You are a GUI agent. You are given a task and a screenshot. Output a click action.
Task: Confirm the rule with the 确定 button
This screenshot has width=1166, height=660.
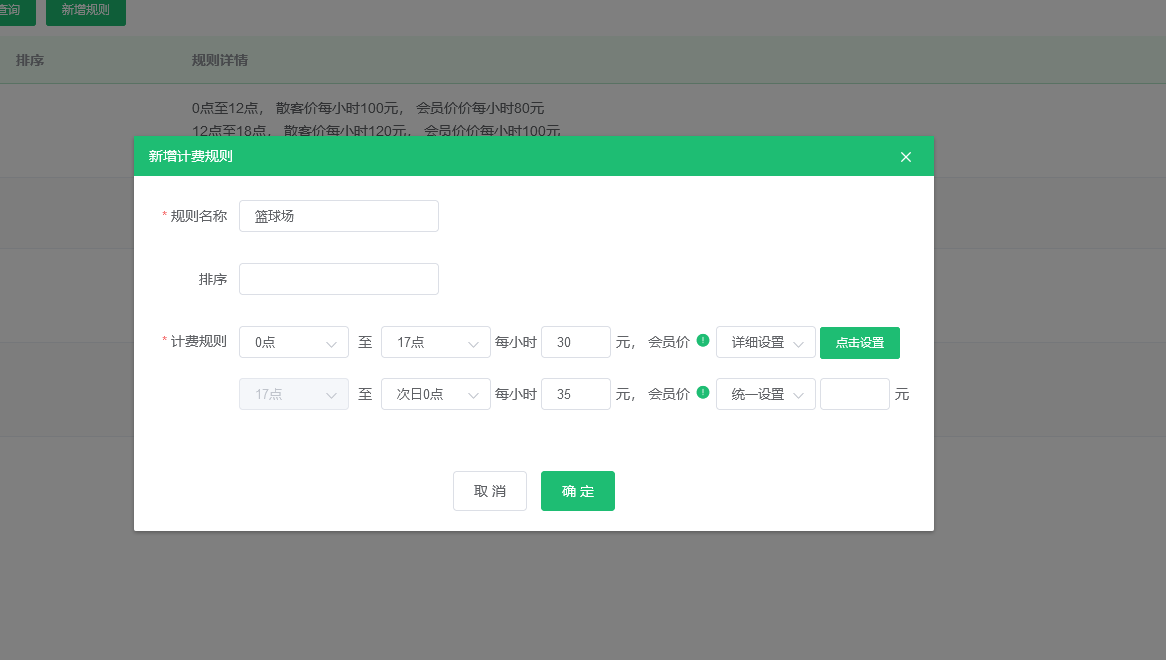(578, 491)
